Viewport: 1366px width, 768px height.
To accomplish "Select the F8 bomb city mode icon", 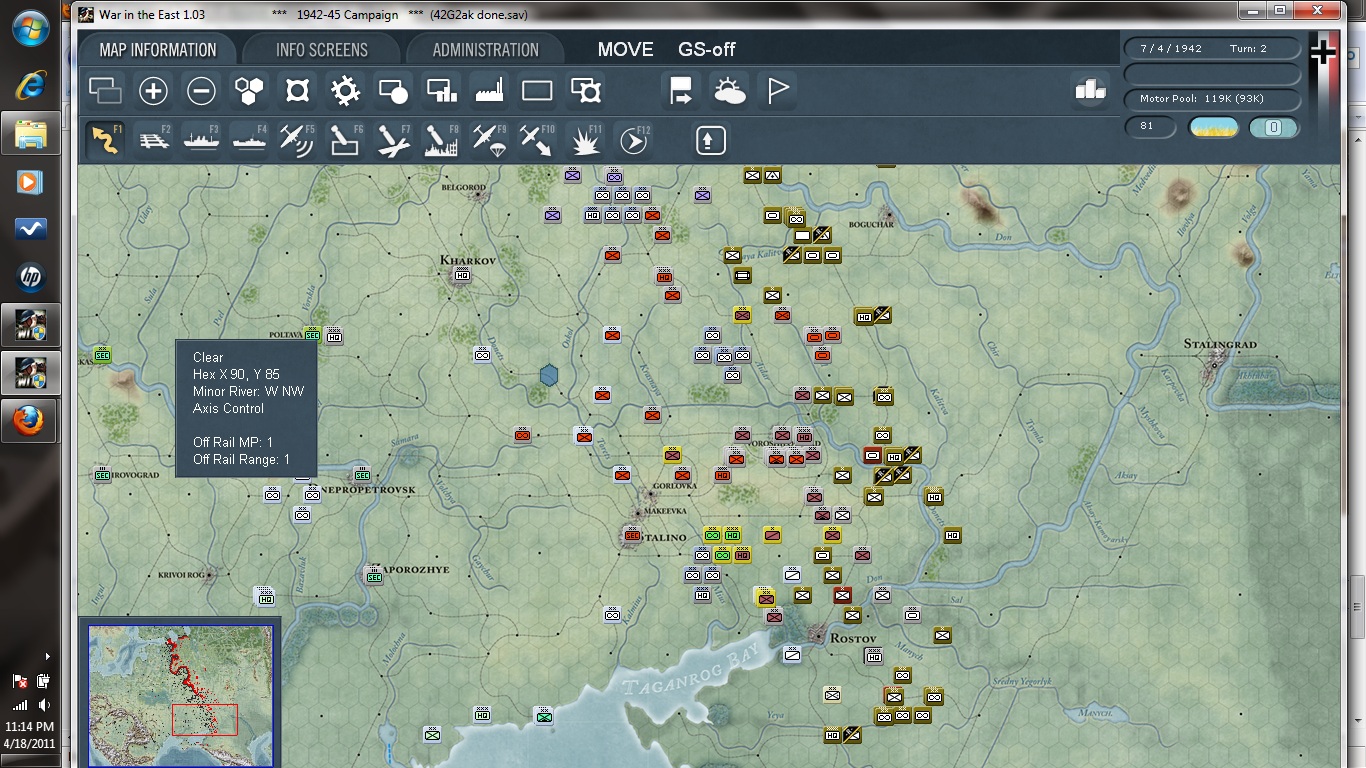I will click(441, 140).
